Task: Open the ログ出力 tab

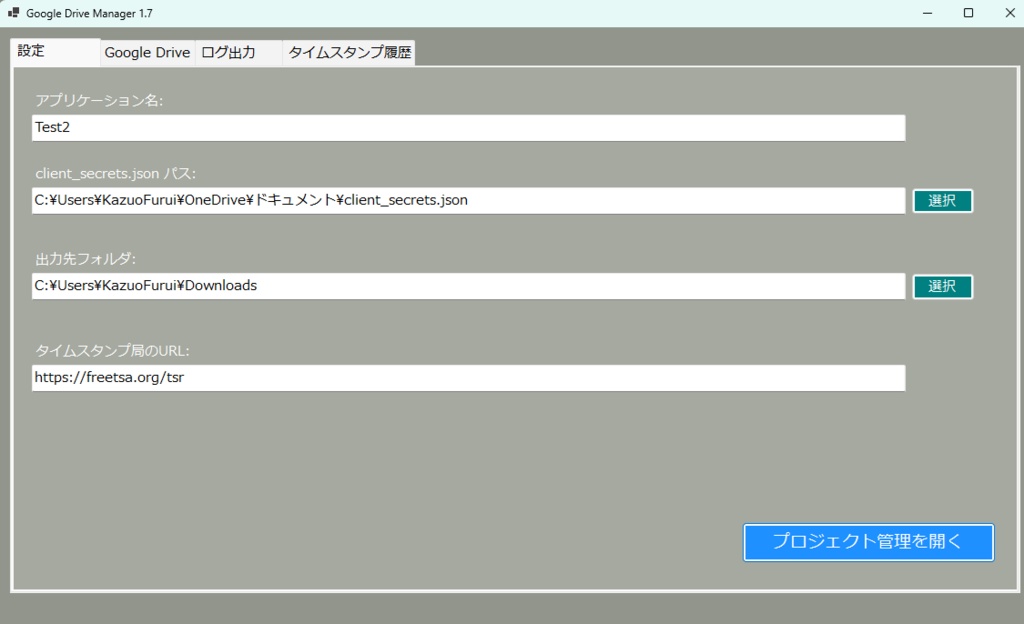Action: pos(238,53)
